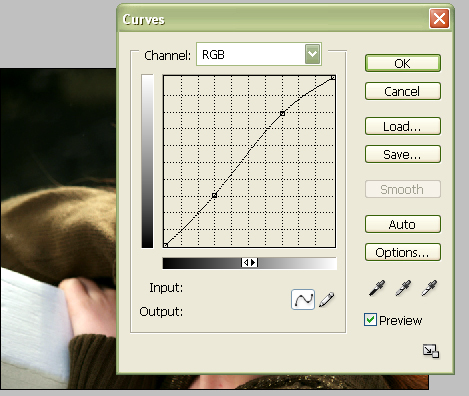Click the RGB channel combo box
This screenshot has height=396, width=469.
coord(259,54)
